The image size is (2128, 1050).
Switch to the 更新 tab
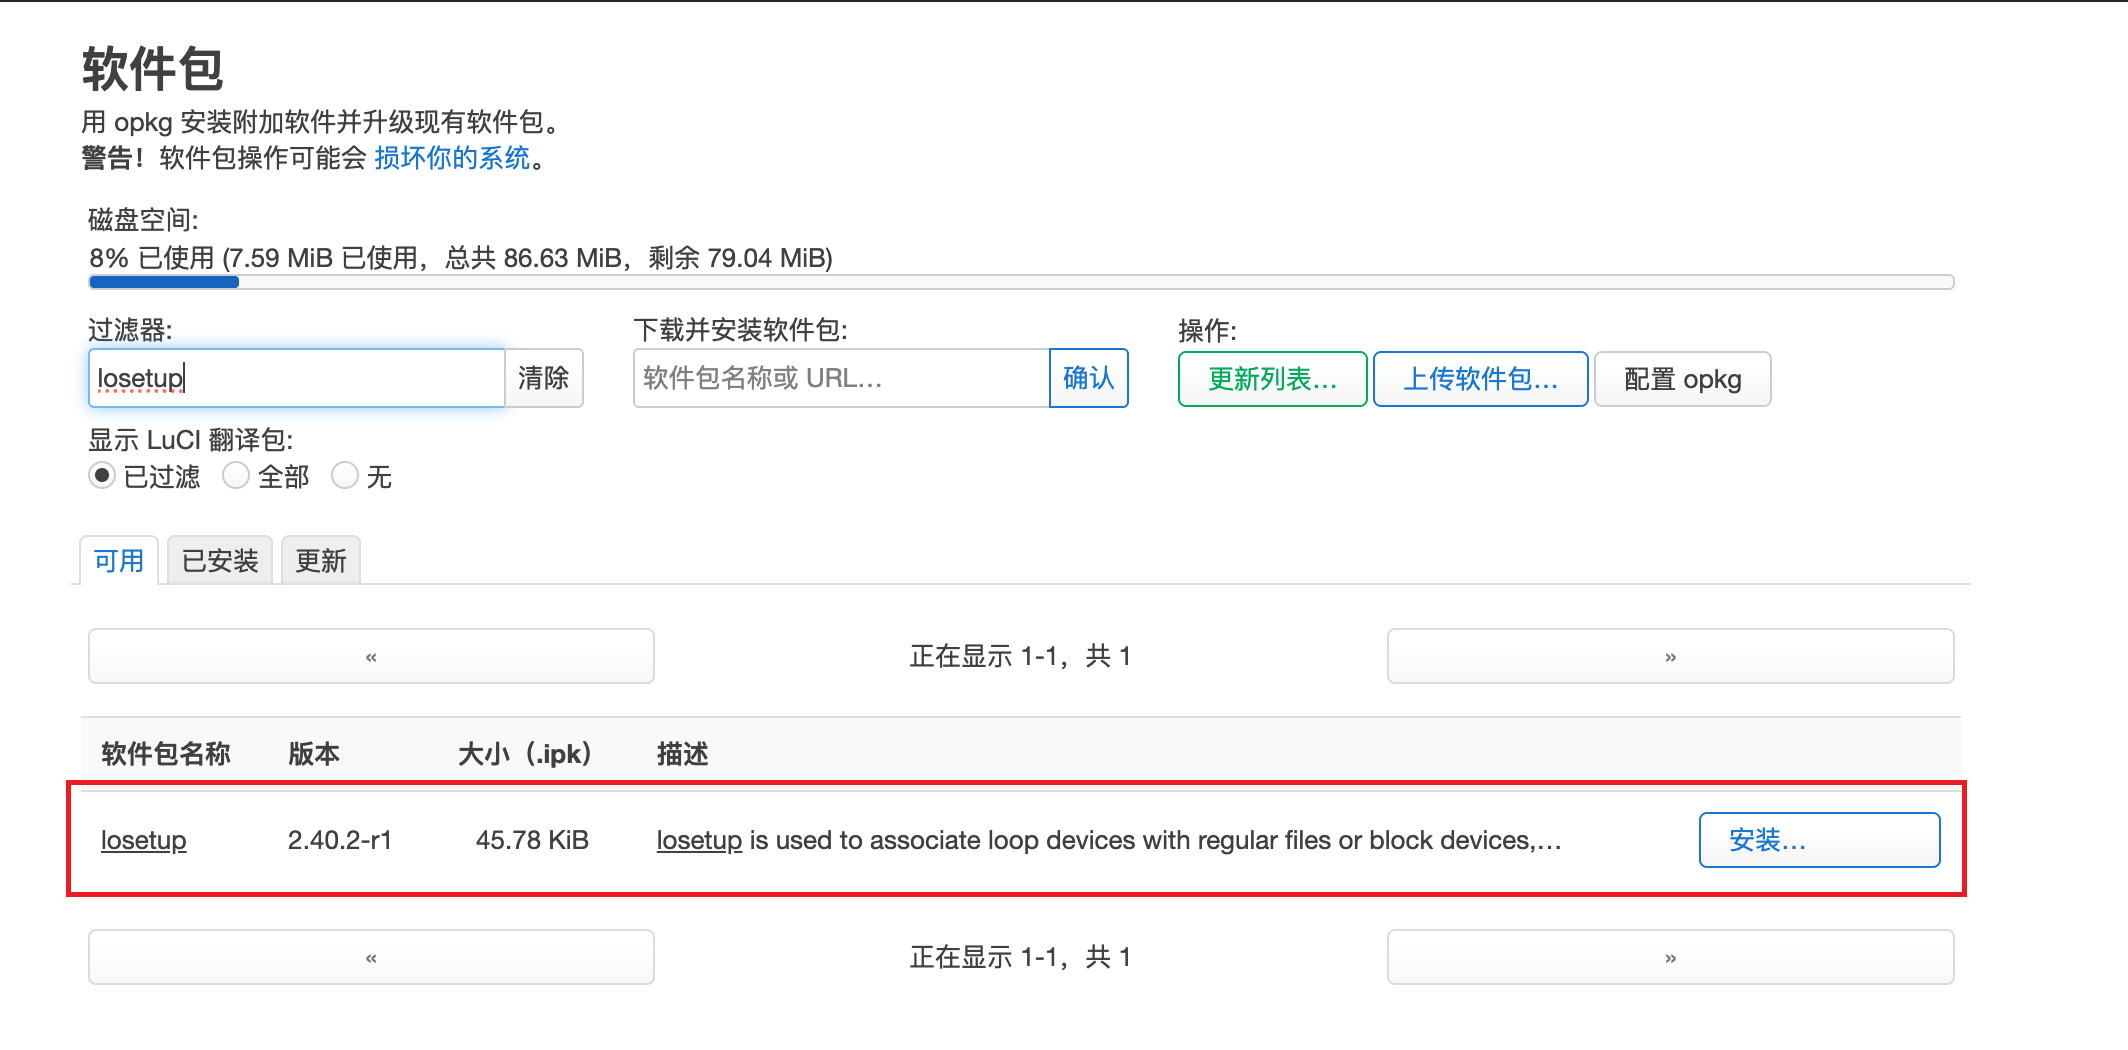click(x=321, y=561)
